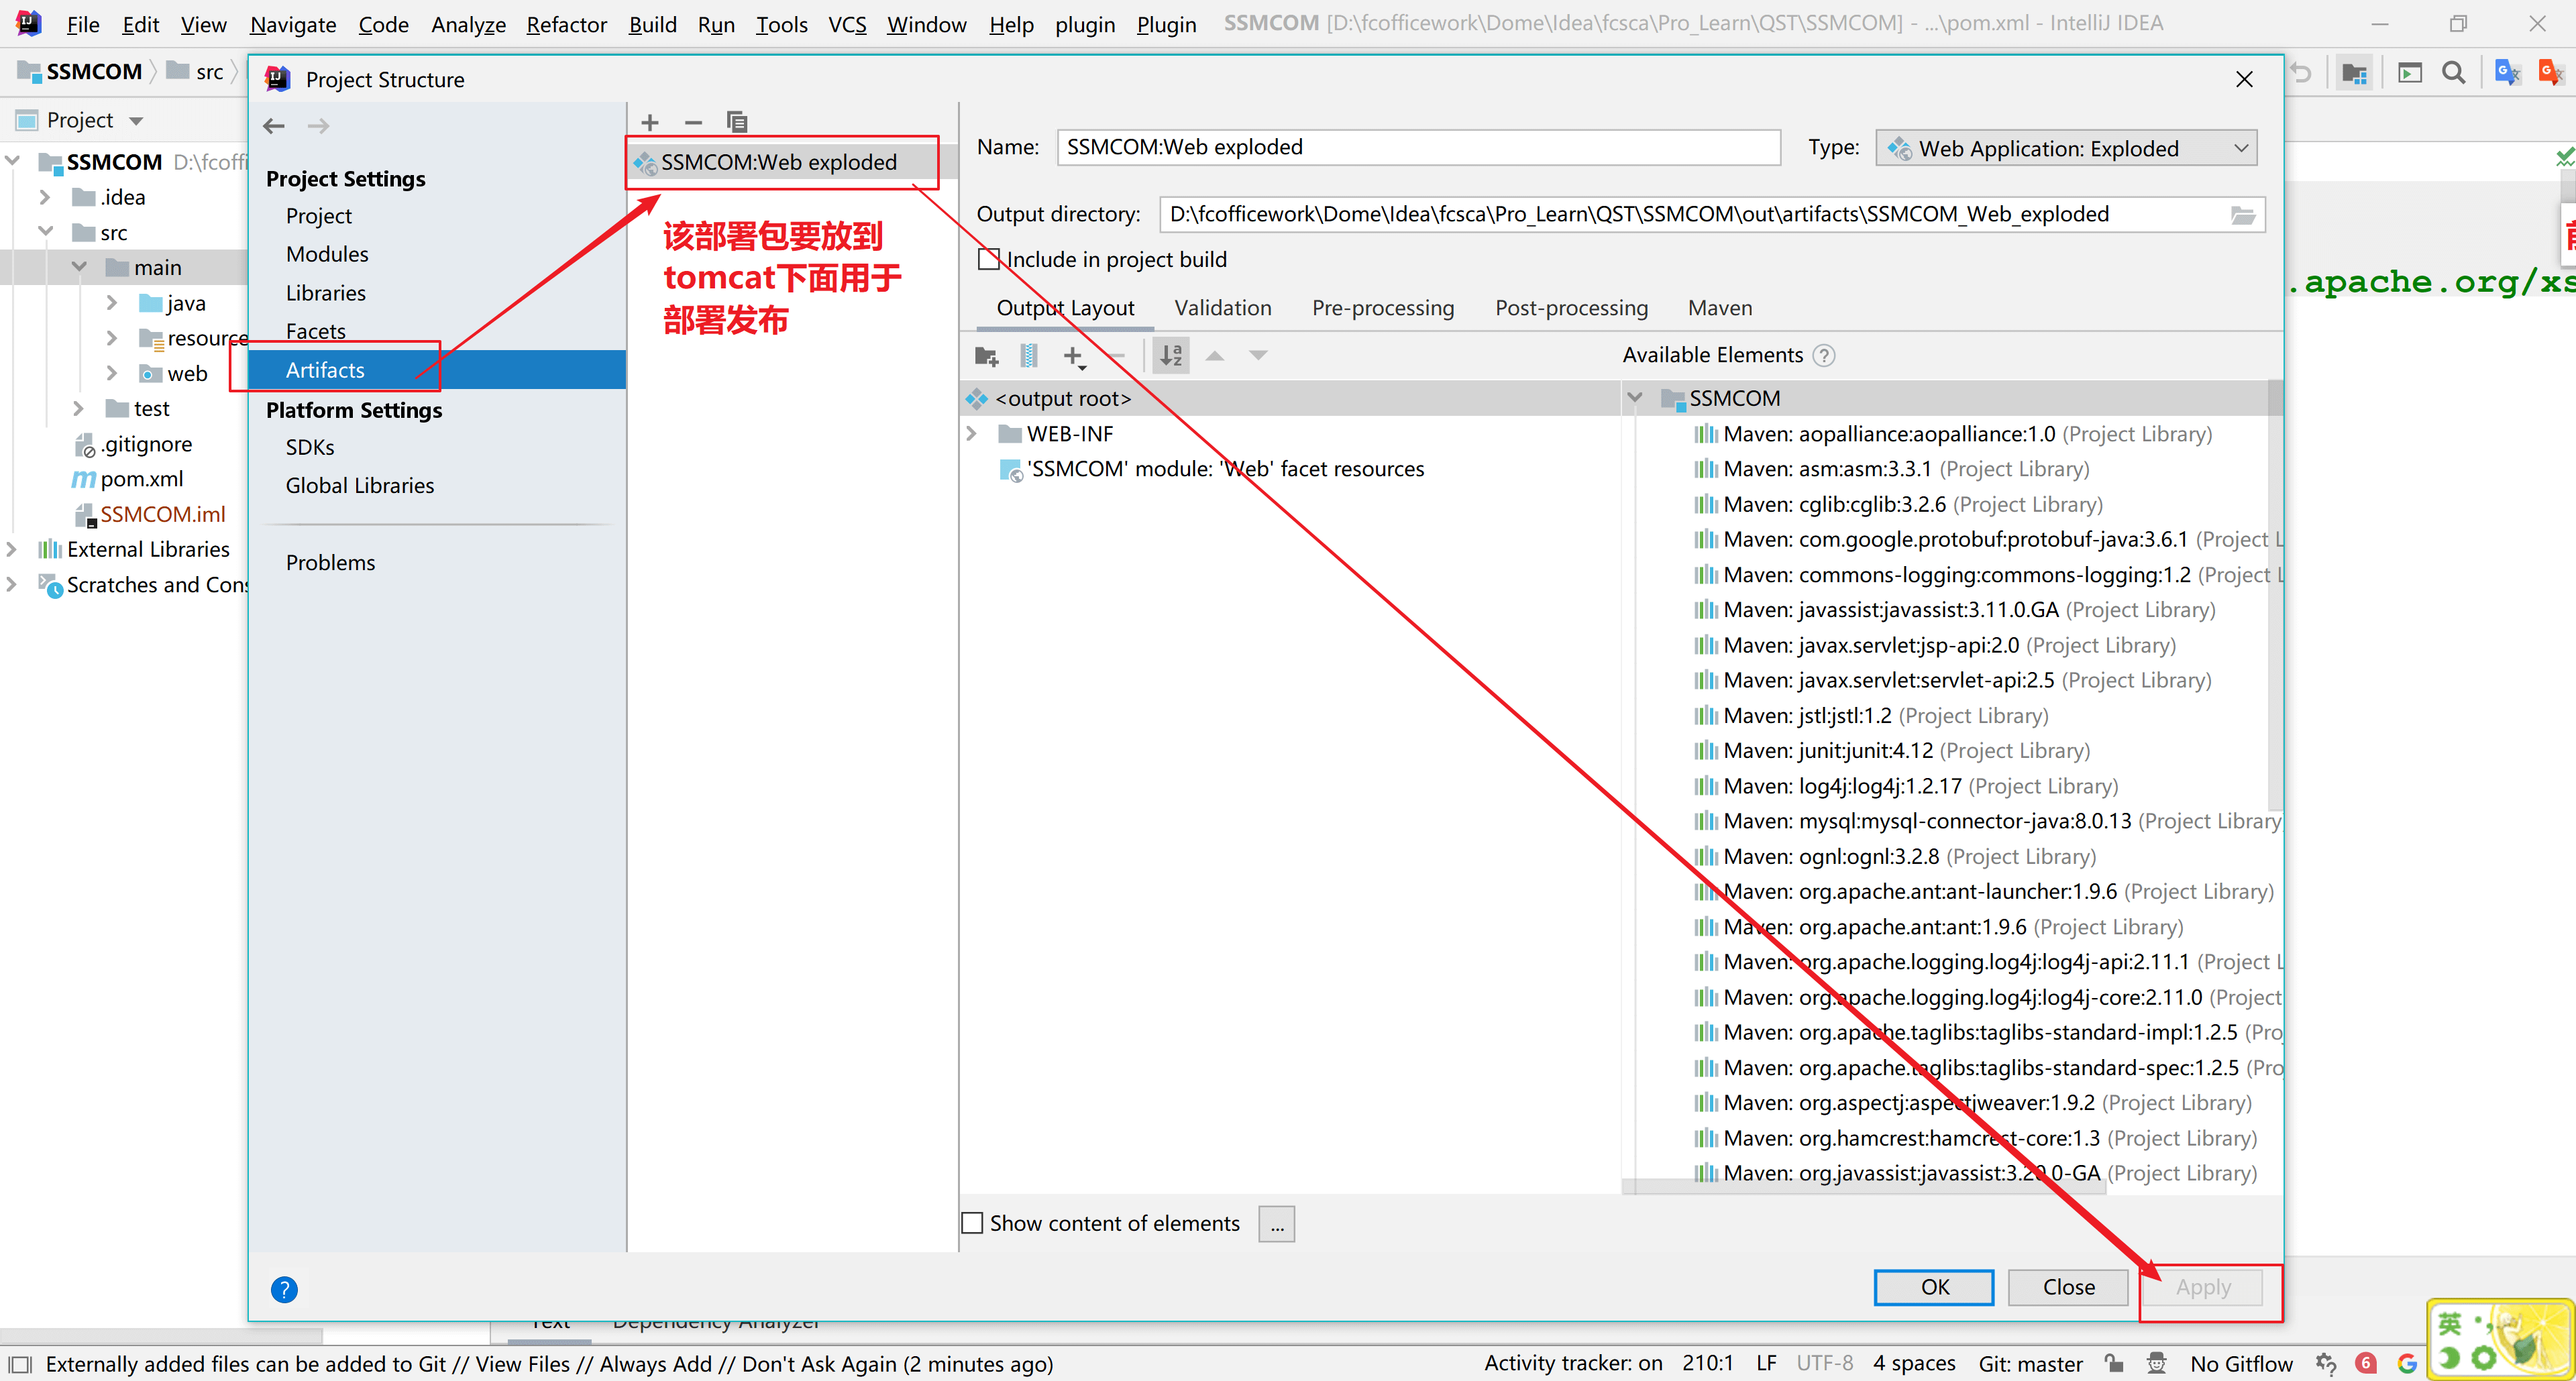Image resolution: width=2576 pixels, height=1381 pixels.
Task: Click the Available Elements help icon
Action: 1824,356
